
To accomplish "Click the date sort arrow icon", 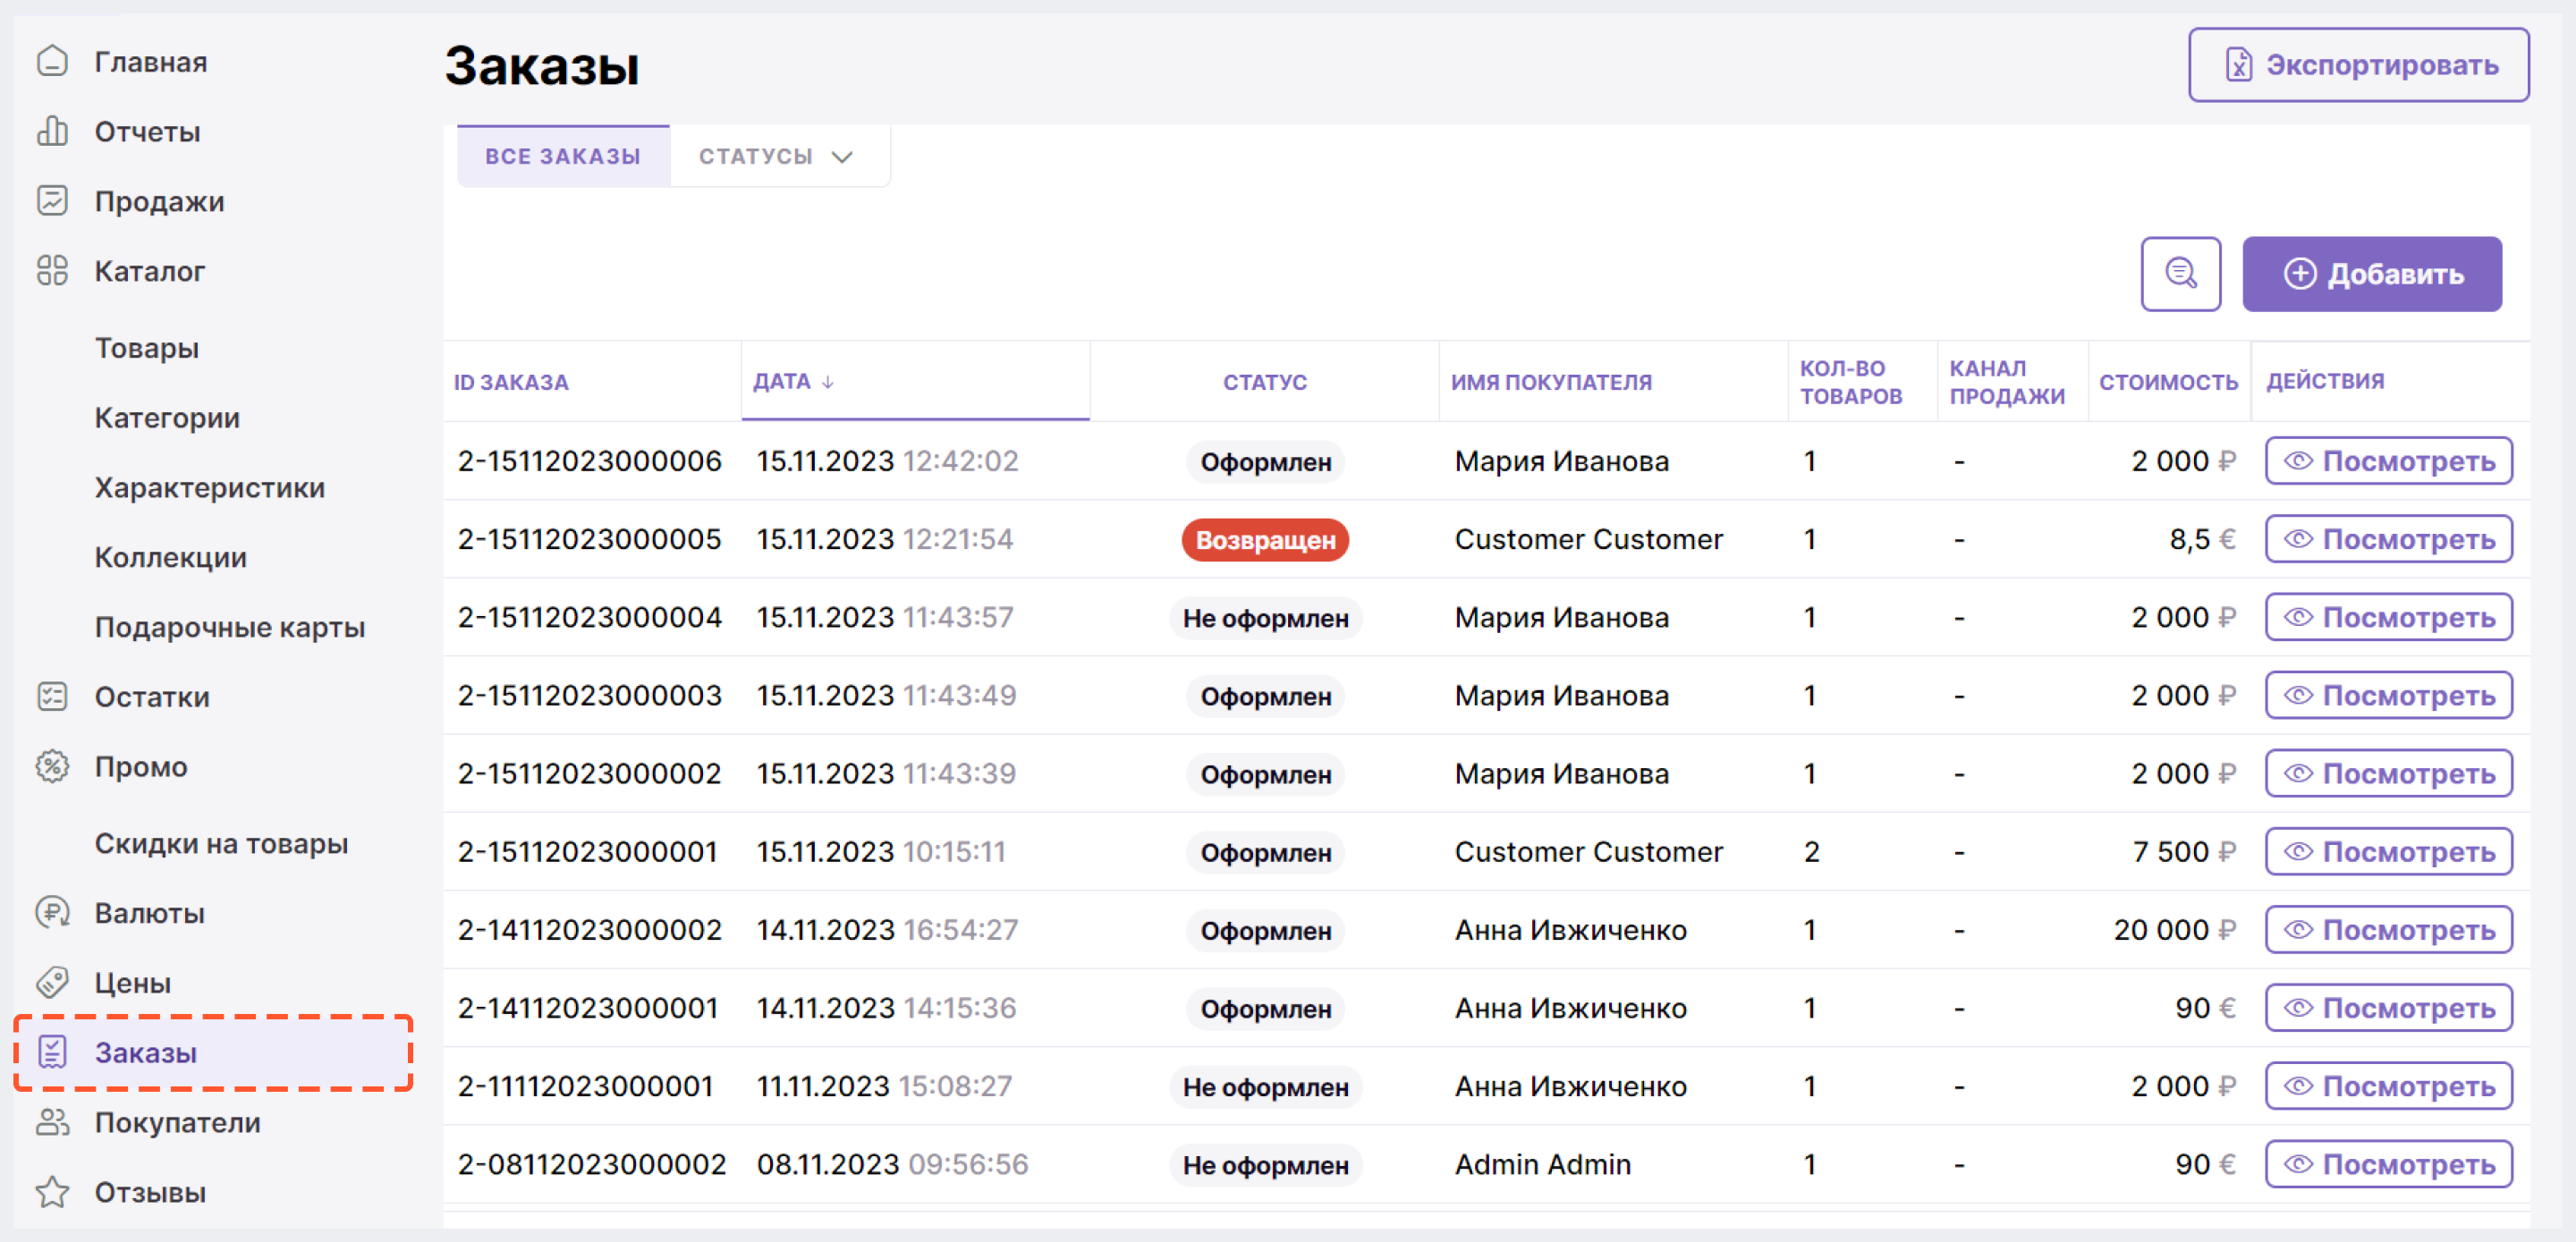I will (x=828, y=382).
